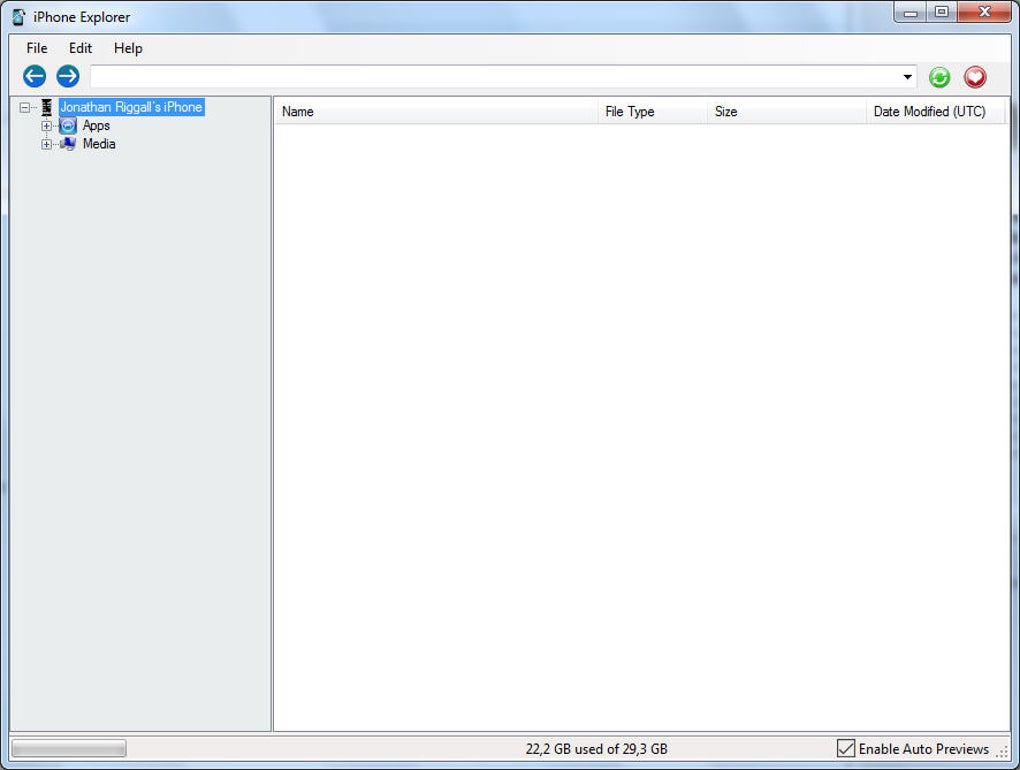Click the iPhone device icon in tree
Screen dimensions: 1020x770
(x=47, y=107)
